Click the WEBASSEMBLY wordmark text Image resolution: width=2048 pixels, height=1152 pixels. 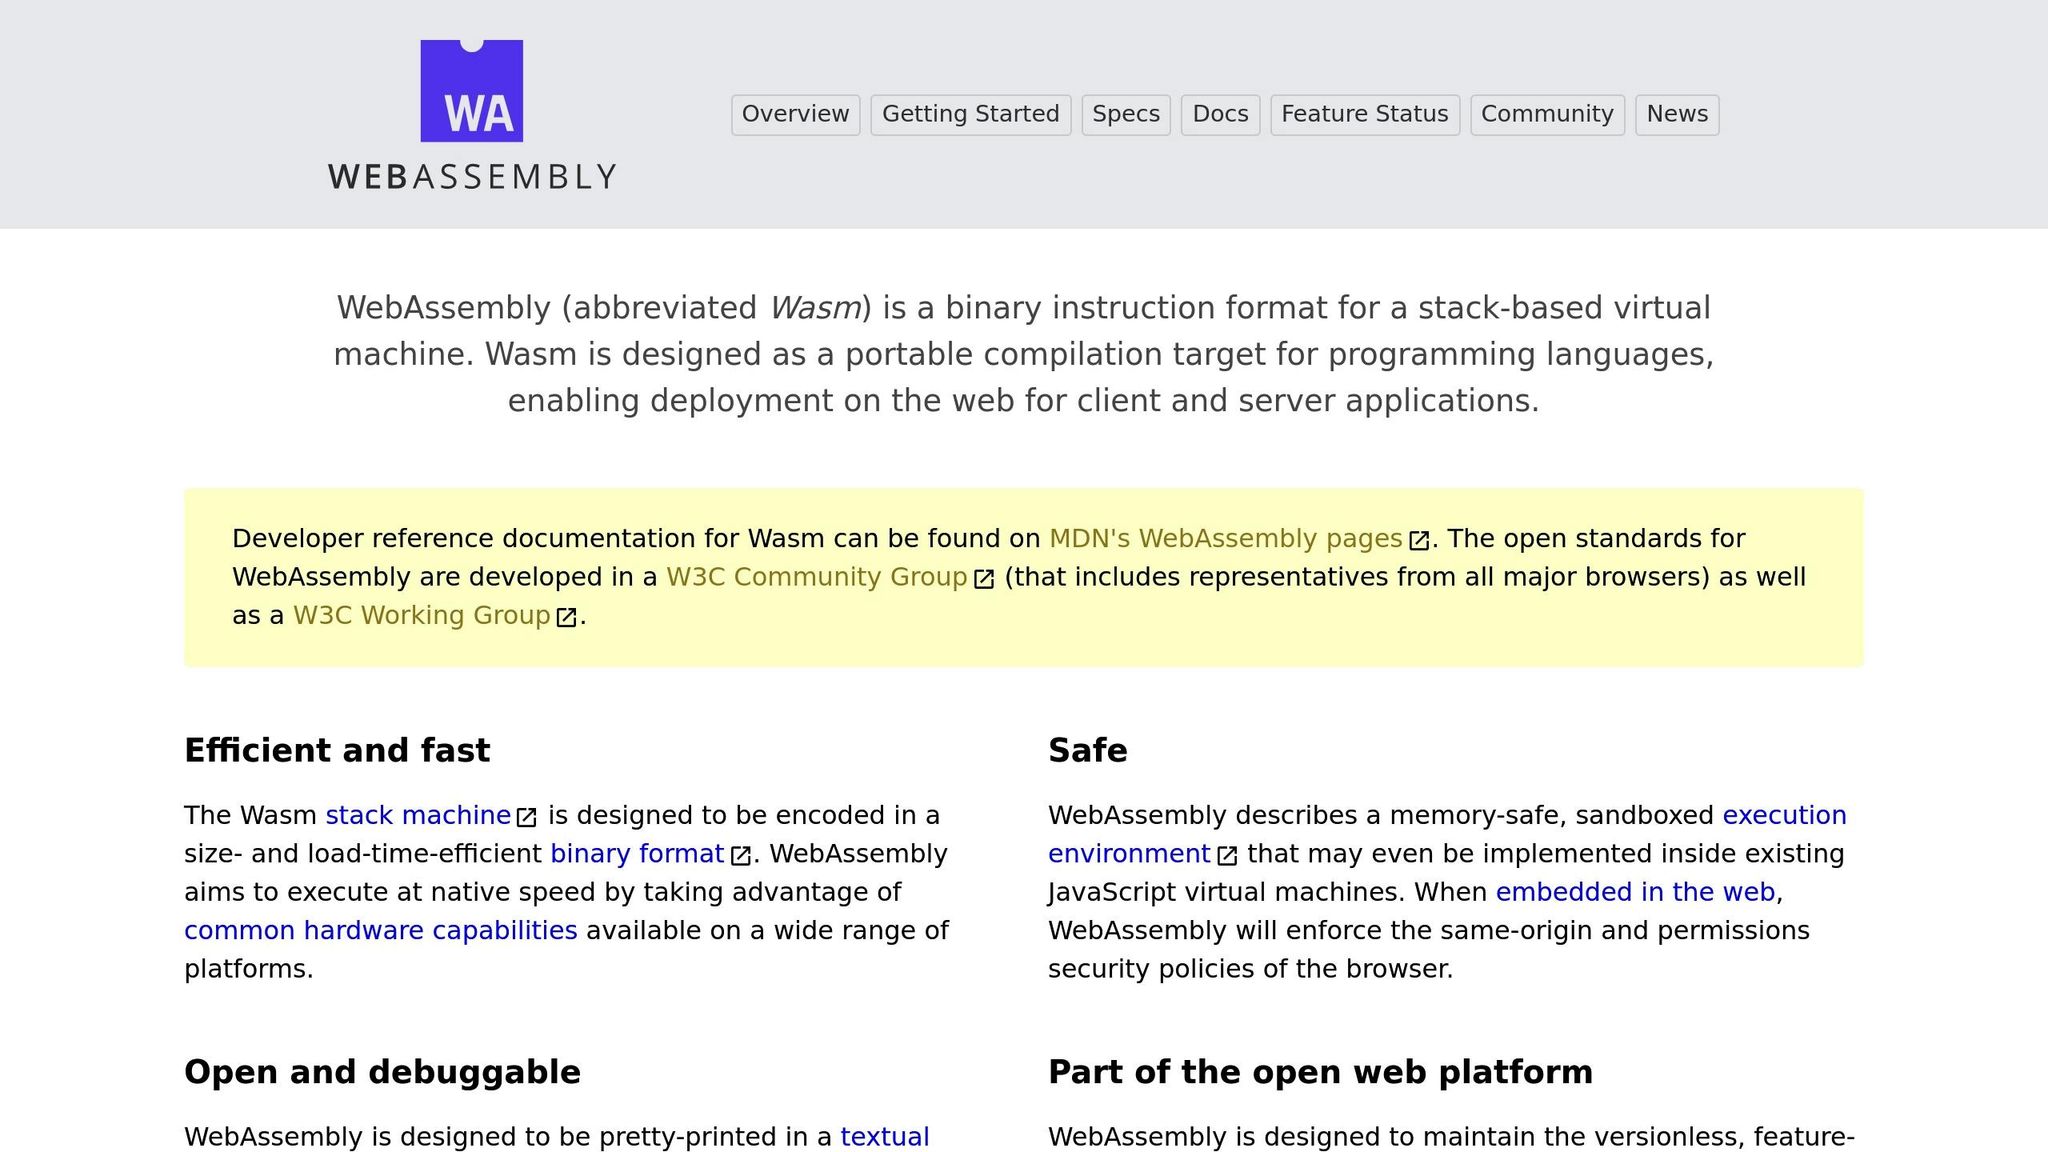click(x=472, y=177)
